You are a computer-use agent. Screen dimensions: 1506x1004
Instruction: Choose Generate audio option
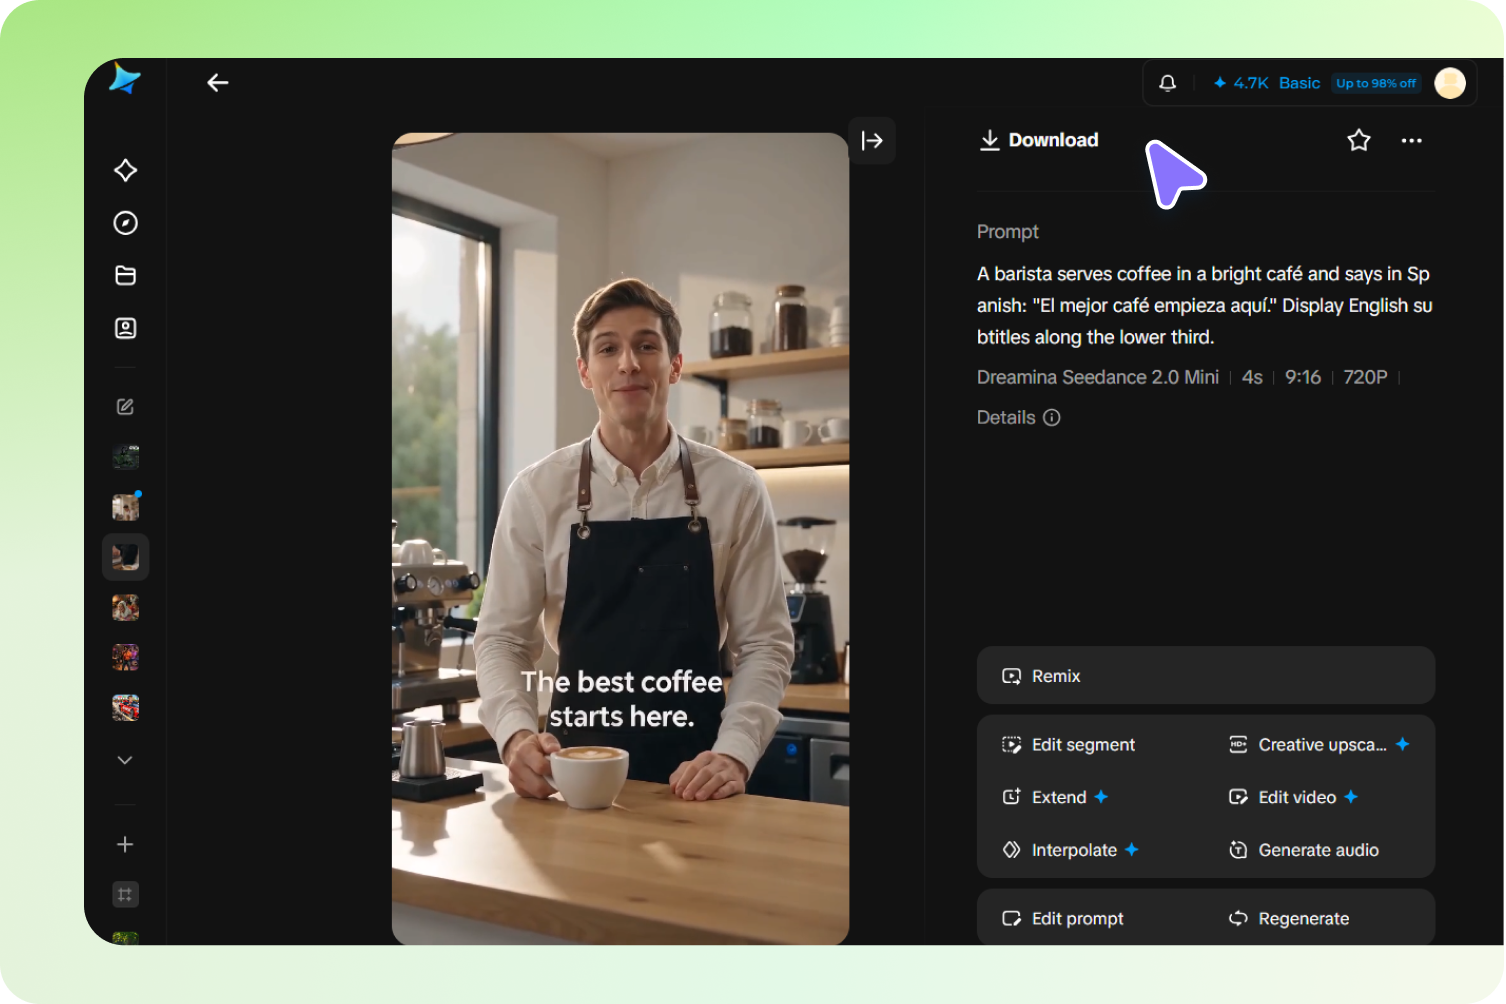click(x=1304, y=850)
